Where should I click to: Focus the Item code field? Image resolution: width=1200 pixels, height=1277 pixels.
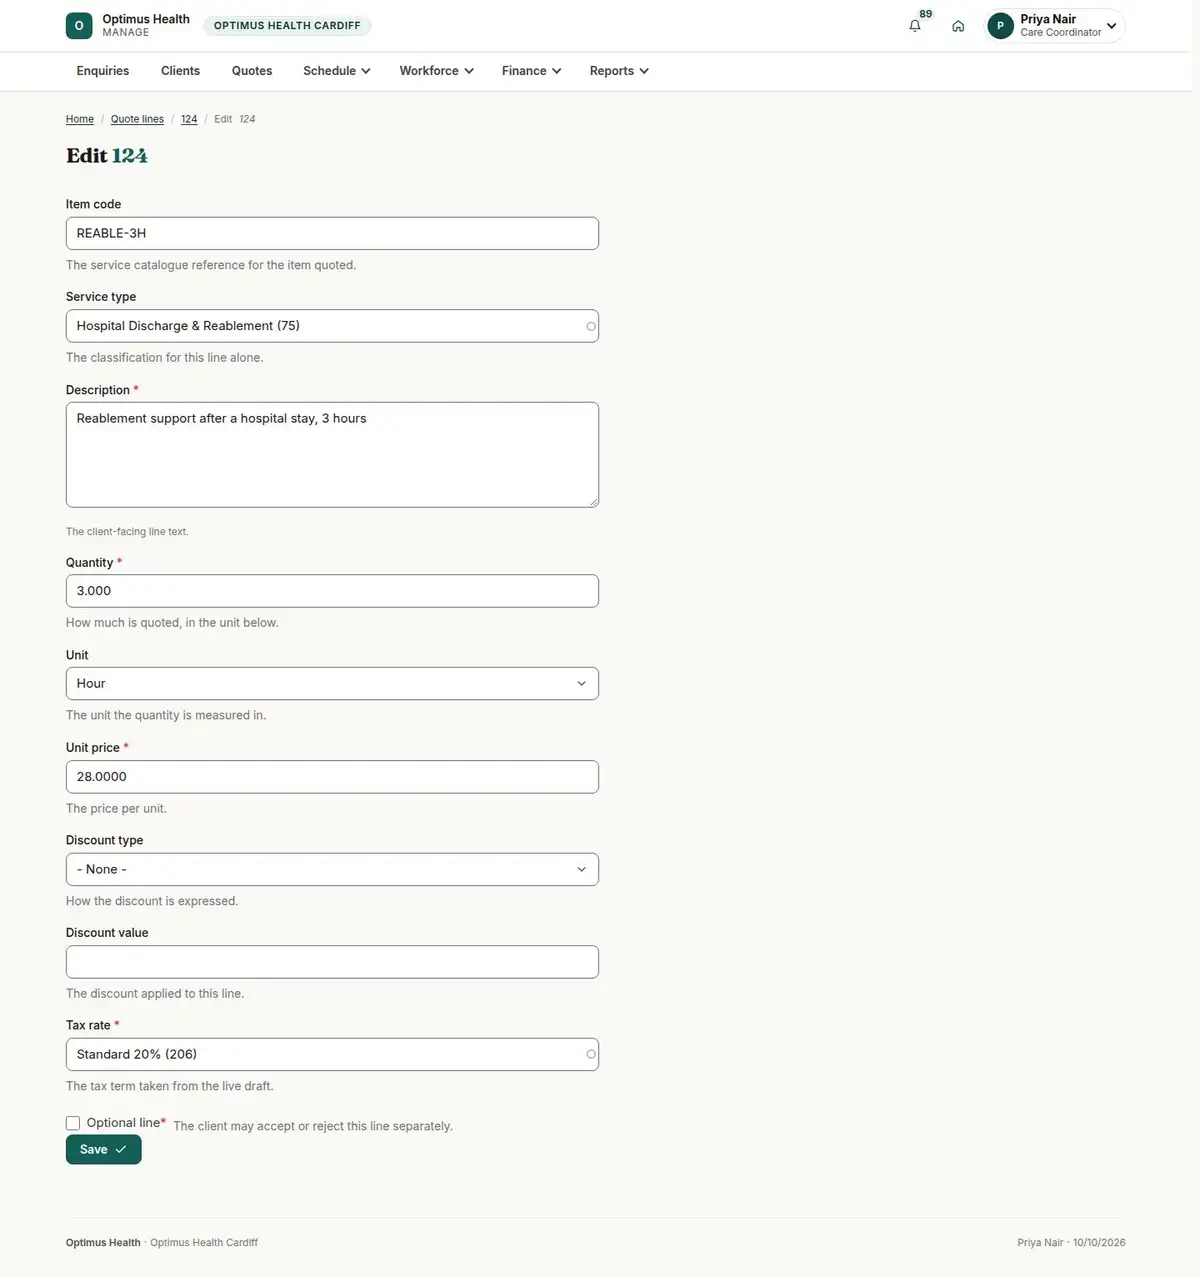(332, 233)
